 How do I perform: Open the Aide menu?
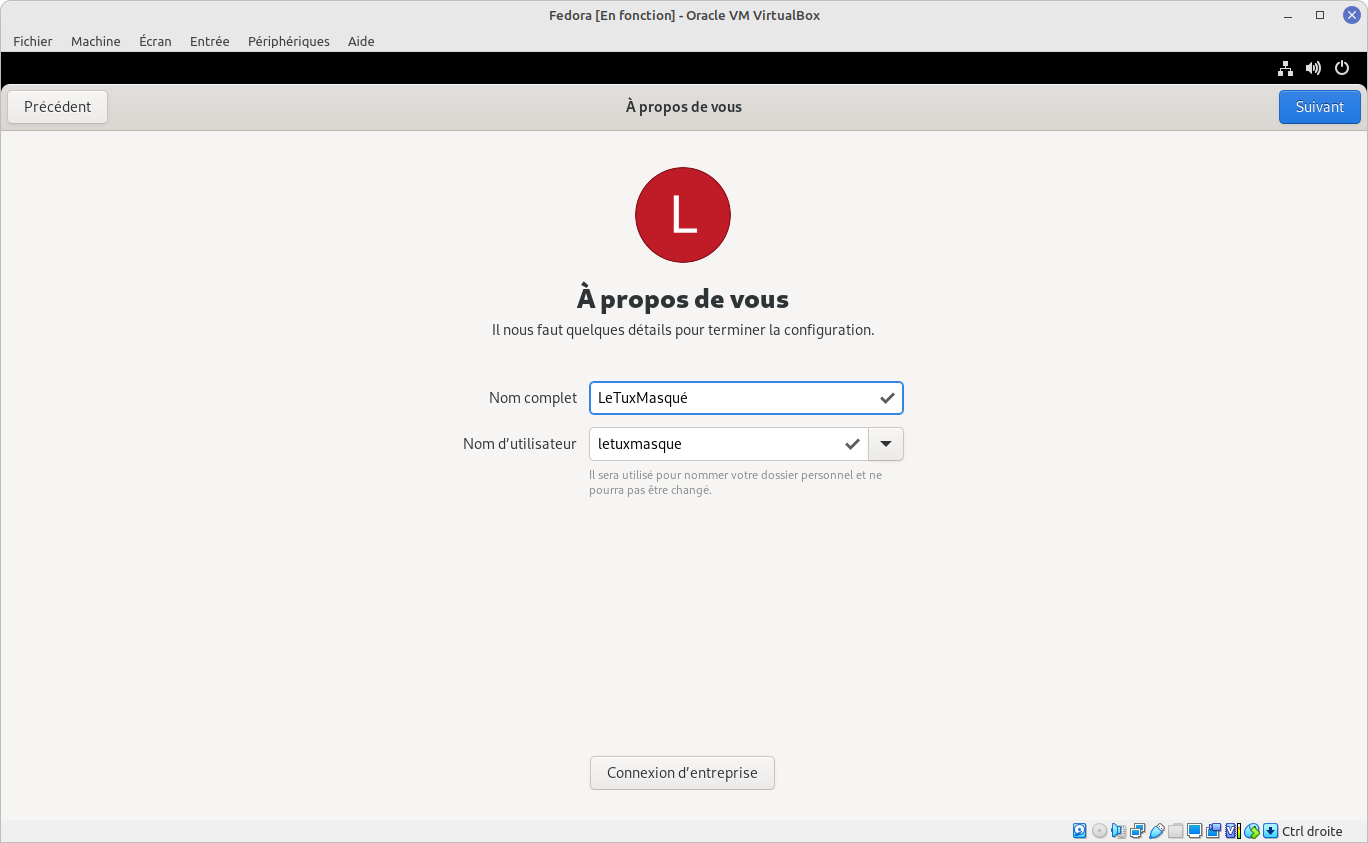[x=361, y=41]
